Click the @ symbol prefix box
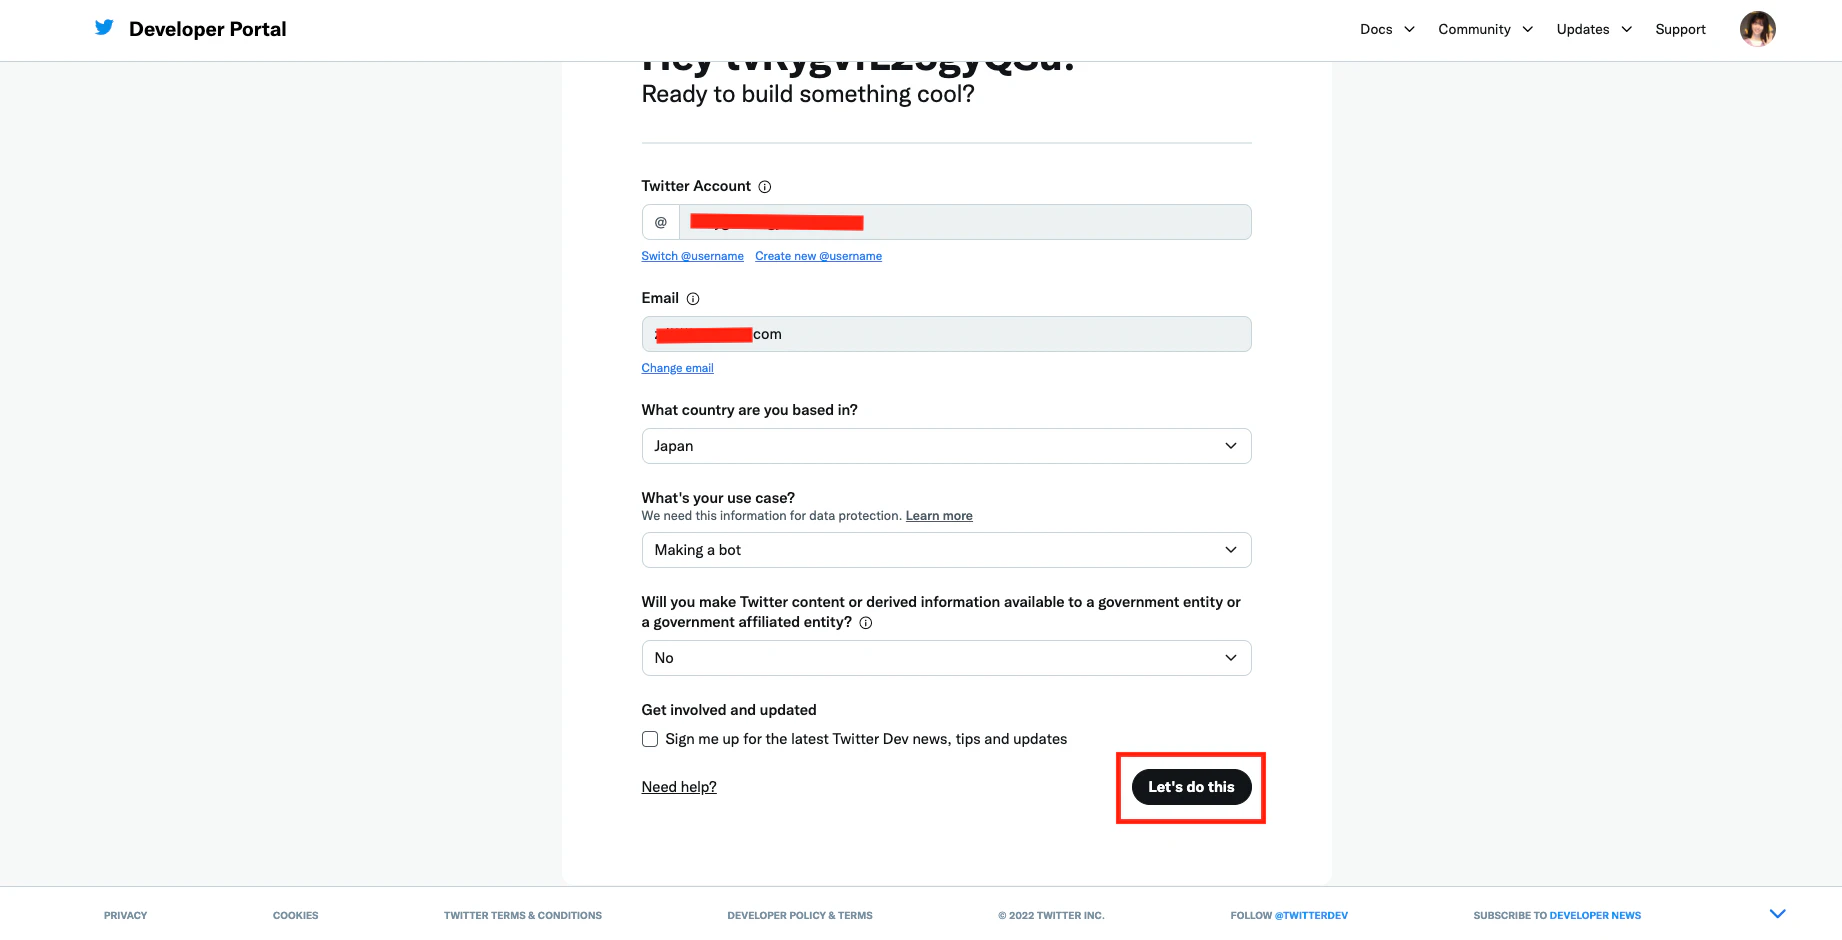 point(661,222)
